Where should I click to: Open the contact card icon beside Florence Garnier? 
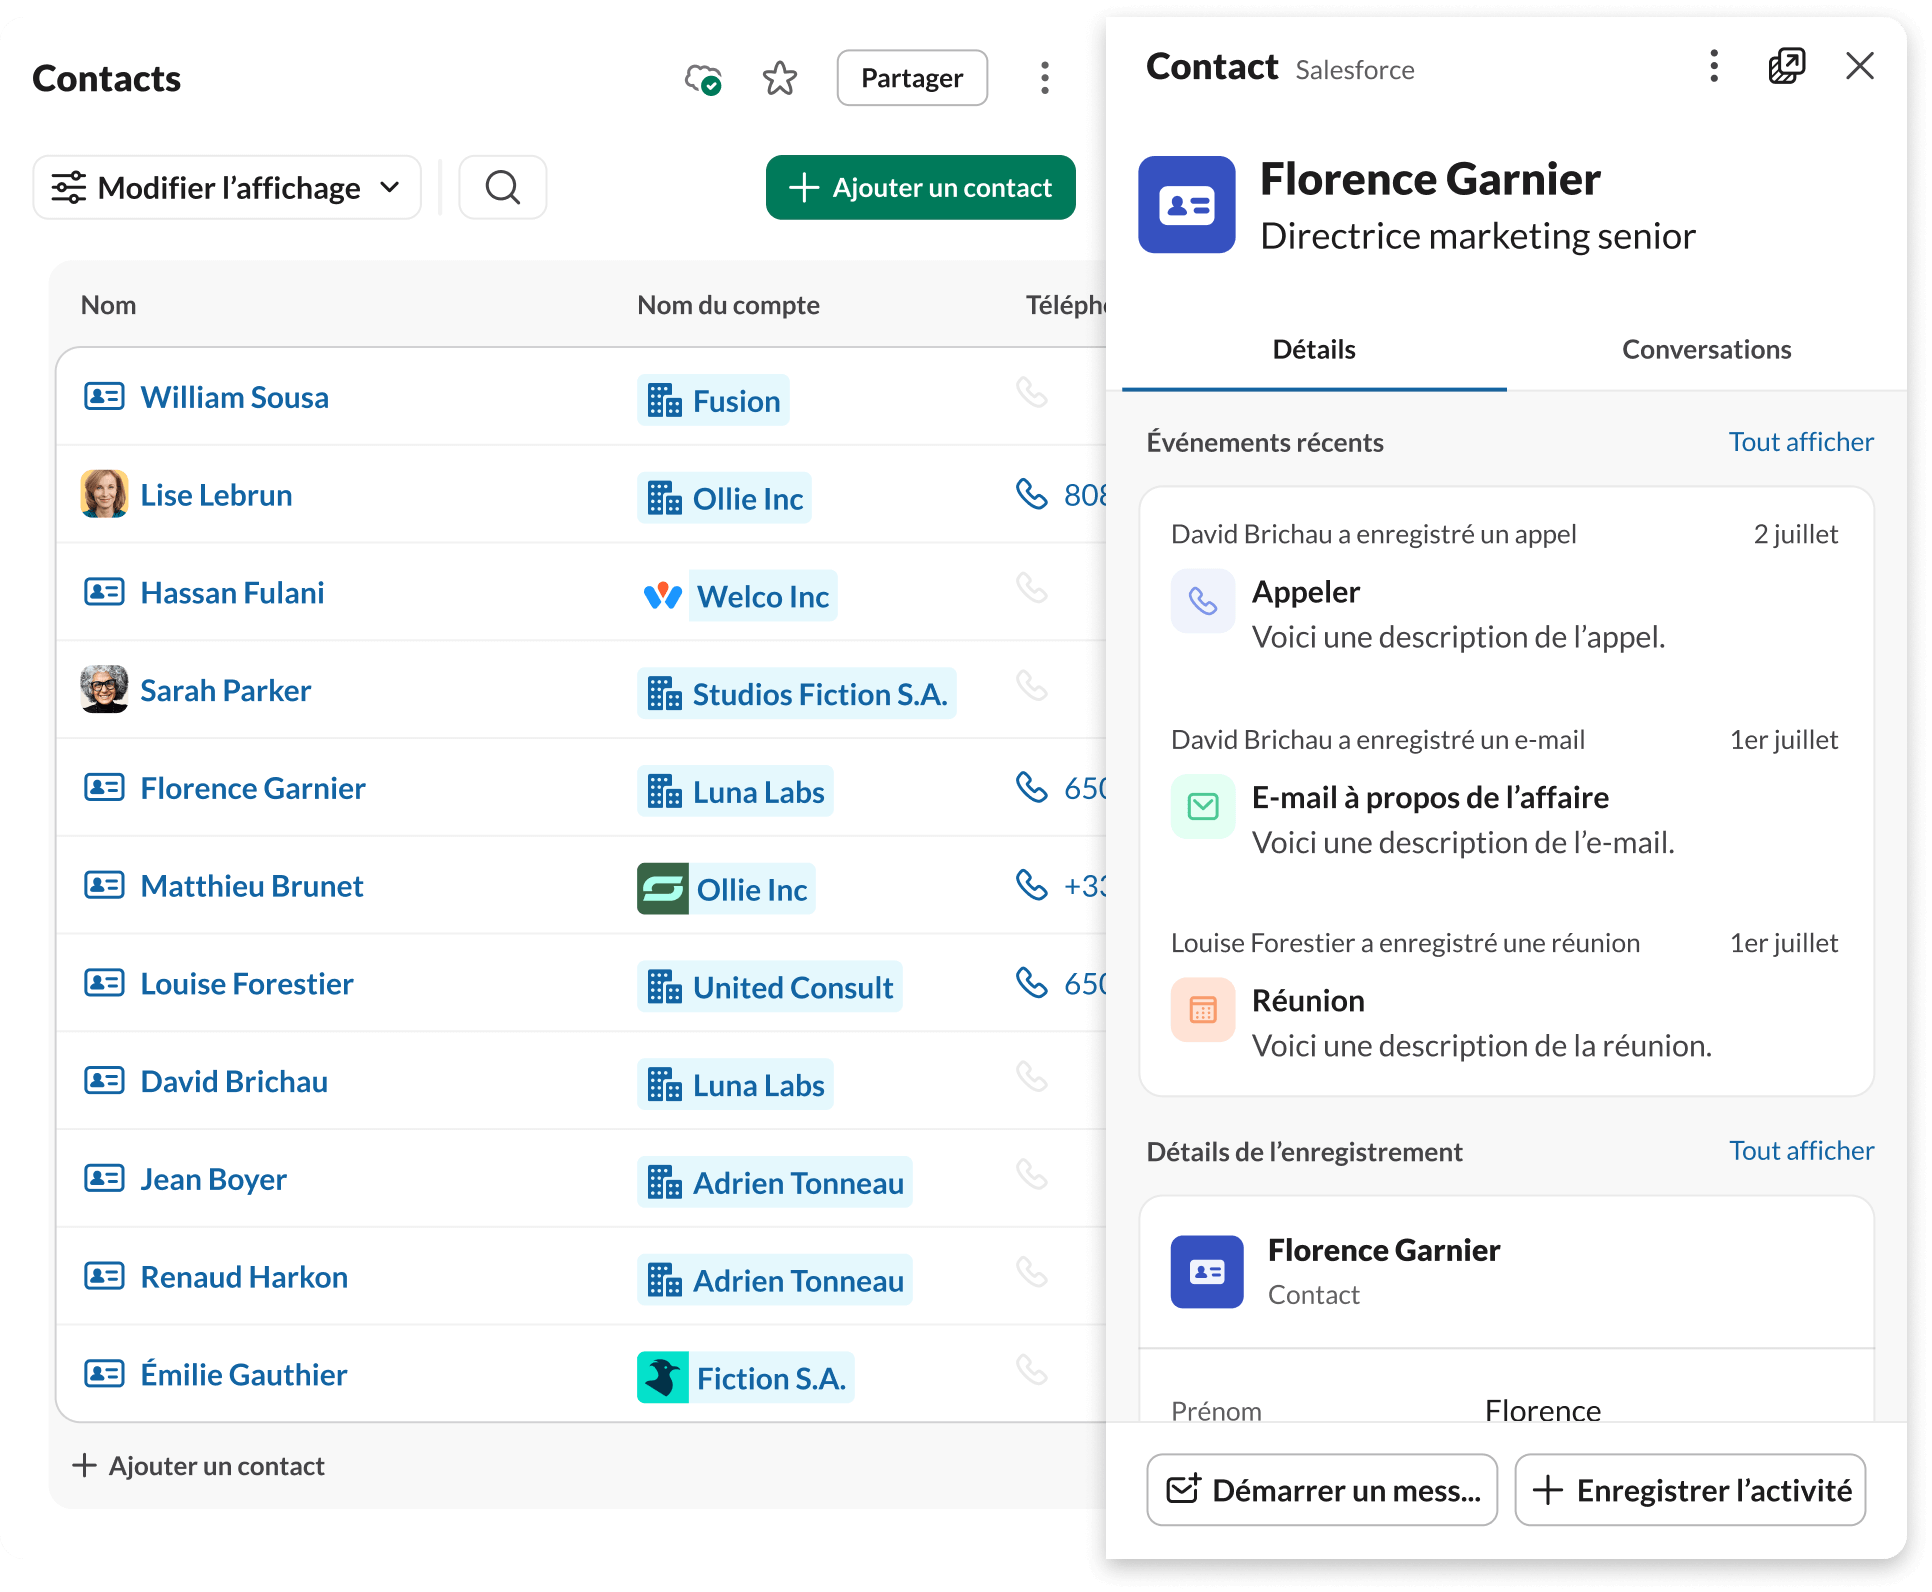(102, 787)
